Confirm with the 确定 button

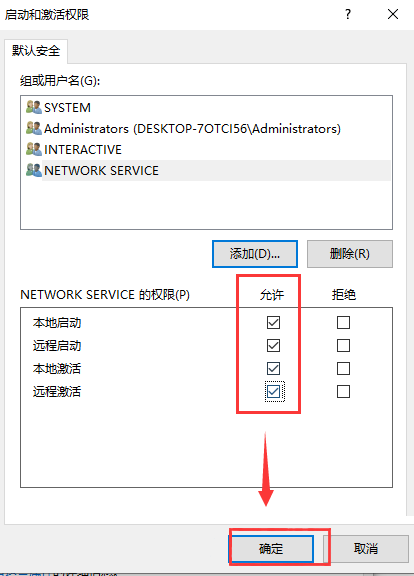click(271, 549)
